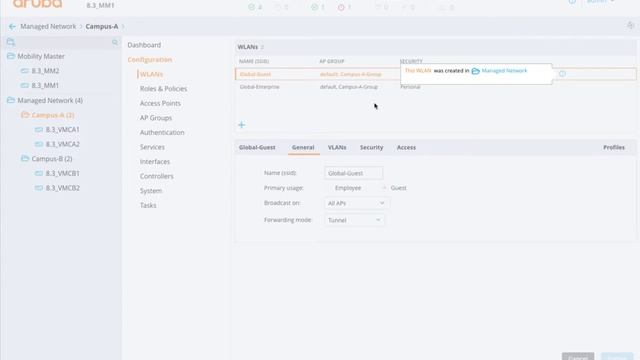
Task: Open the Dashboard menu
Action: [144, 45]
